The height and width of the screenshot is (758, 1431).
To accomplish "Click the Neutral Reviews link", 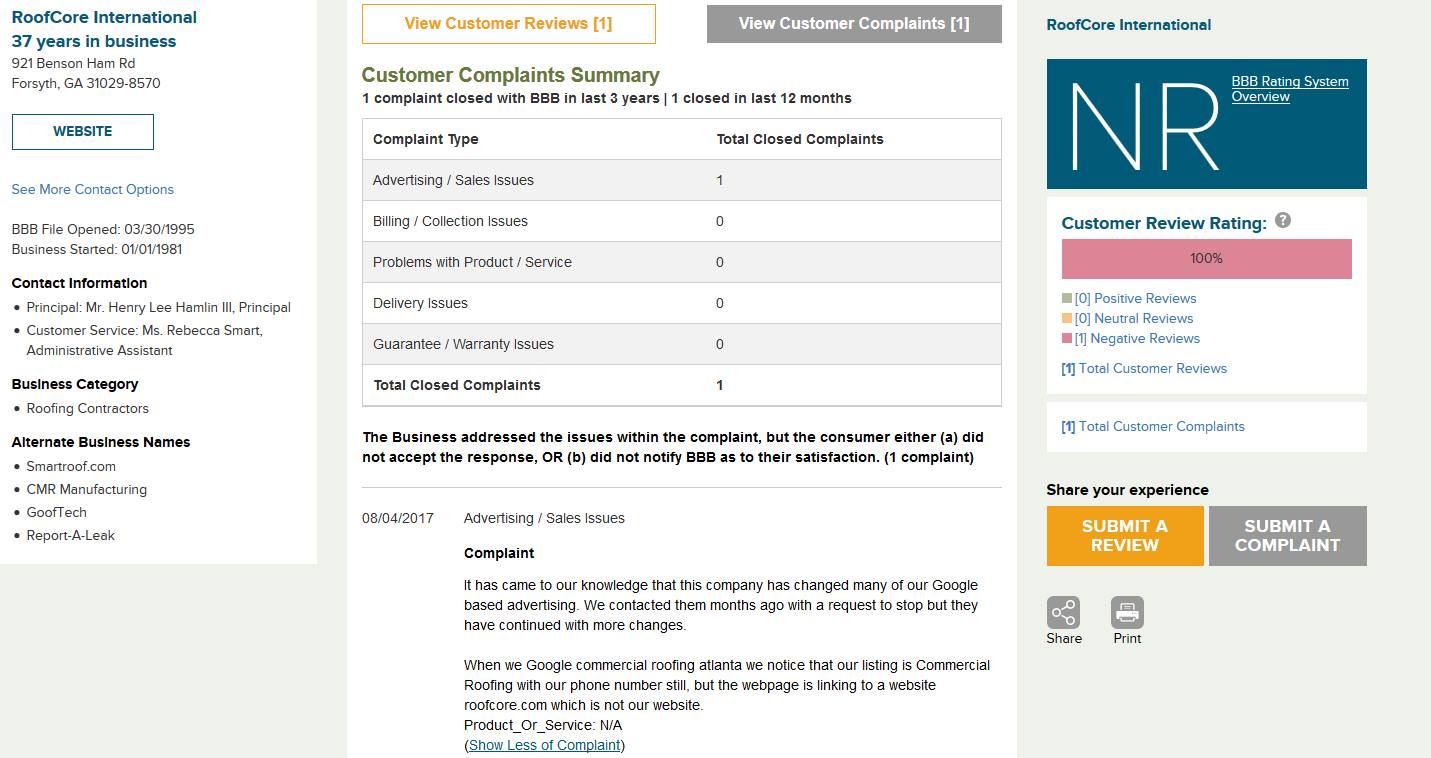I will pyautogui.click(x=1134, y=318).
